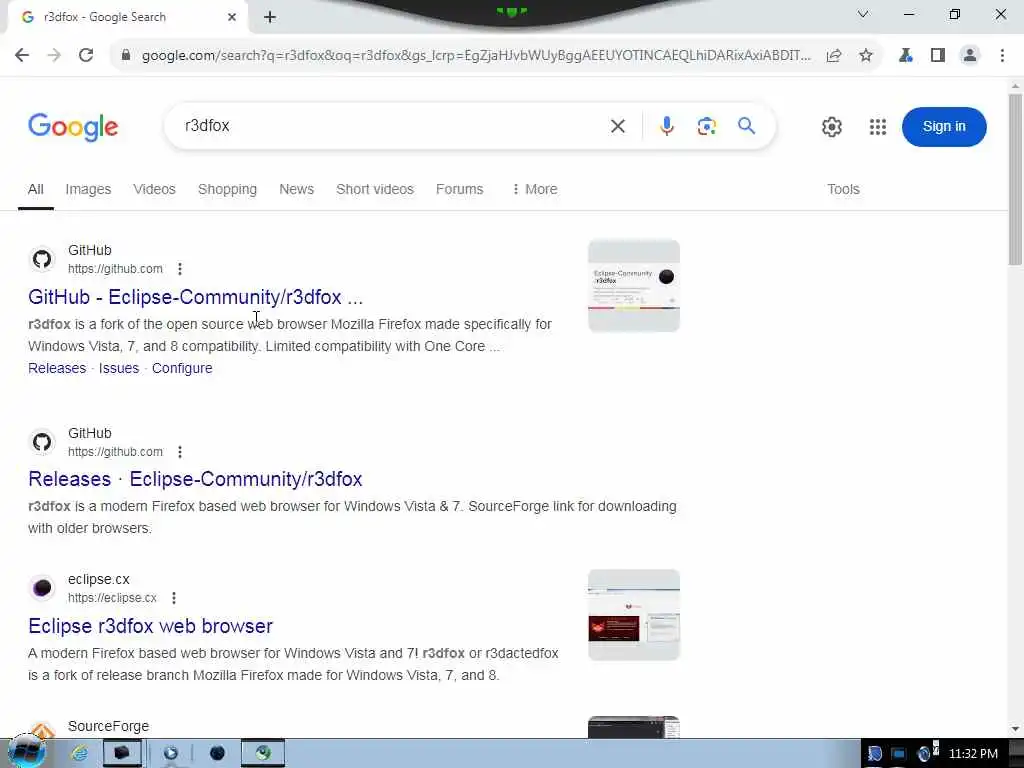Open the r3dfox dark sphere taskbar icon
The image size is (1024, 768).
(x=217, y=753)
